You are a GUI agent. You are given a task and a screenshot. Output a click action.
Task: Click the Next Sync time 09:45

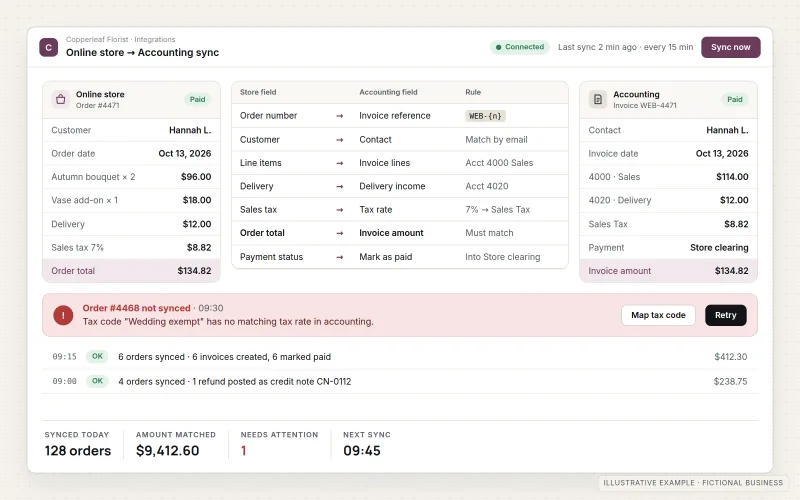click(362, 451)
